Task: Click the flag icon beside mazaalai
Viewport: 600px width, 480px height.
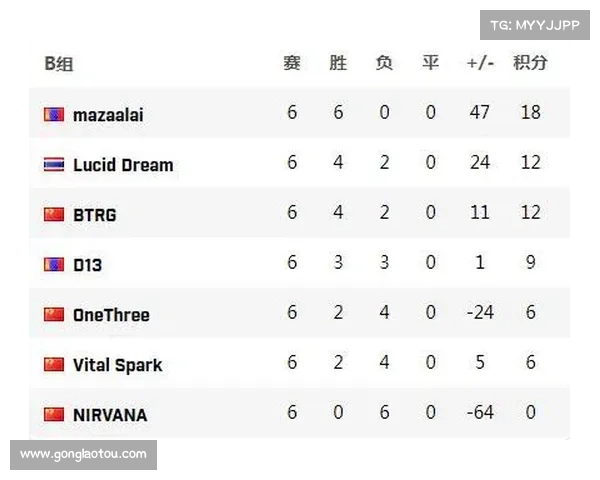Action: point(54,115)
